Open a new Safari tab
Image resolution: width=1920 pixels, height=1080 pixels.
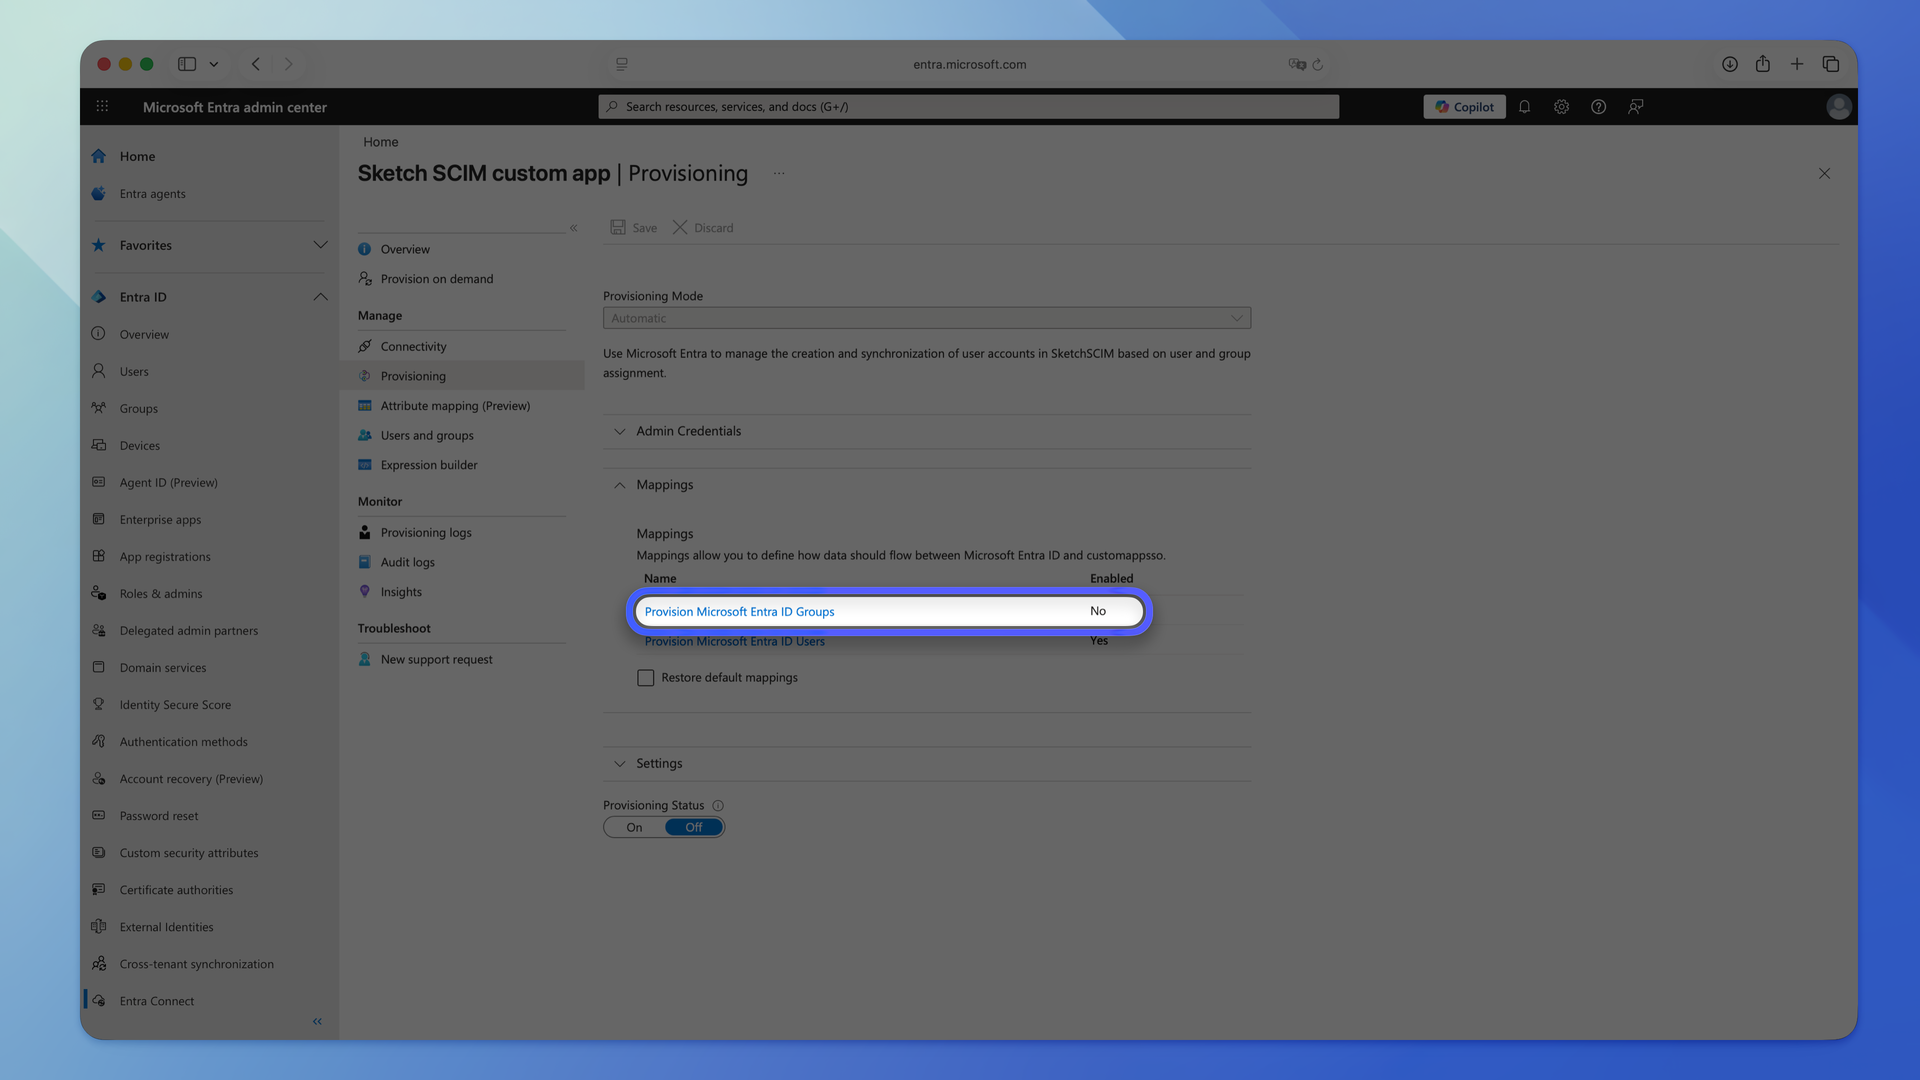pos(1796,64)
